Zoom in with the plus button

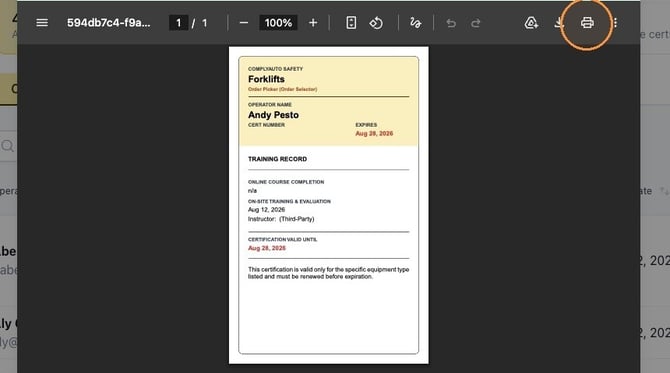(x=313, y=23)
